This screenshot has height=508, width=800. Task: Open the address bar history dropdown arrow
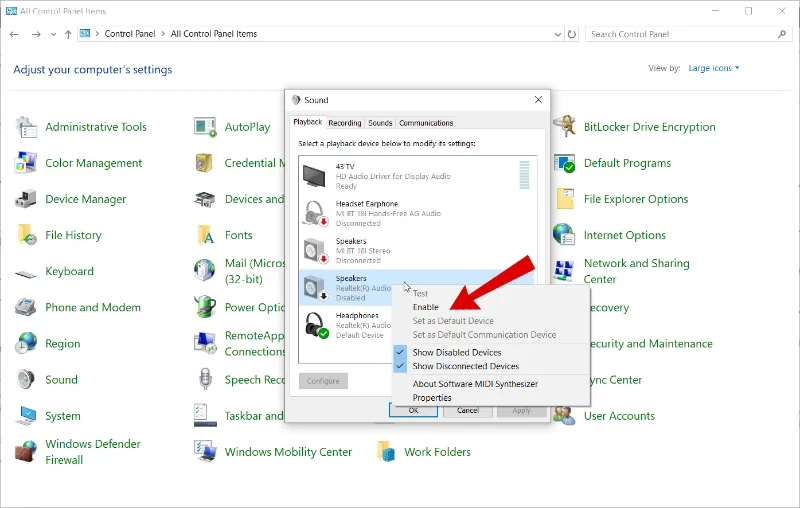(x=558, y=34)
